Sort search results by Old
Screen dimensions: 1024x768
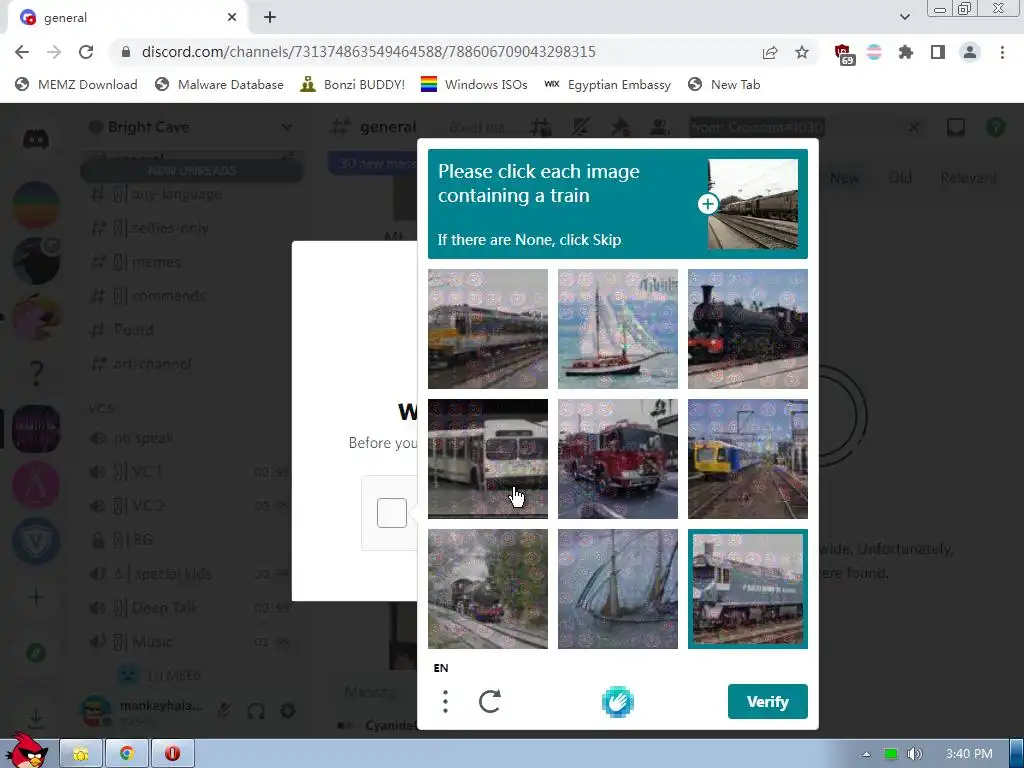[x=900, y=178]
